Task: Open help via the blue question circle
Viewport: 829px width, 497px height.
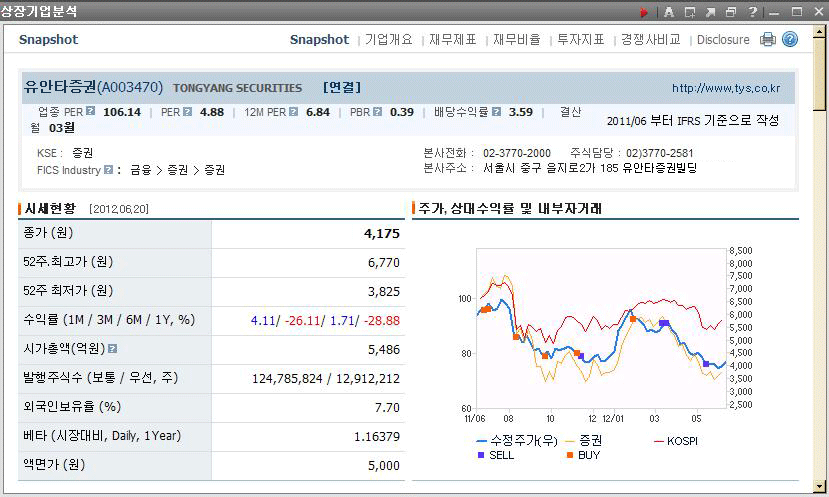Action: [x=790, y=39]
